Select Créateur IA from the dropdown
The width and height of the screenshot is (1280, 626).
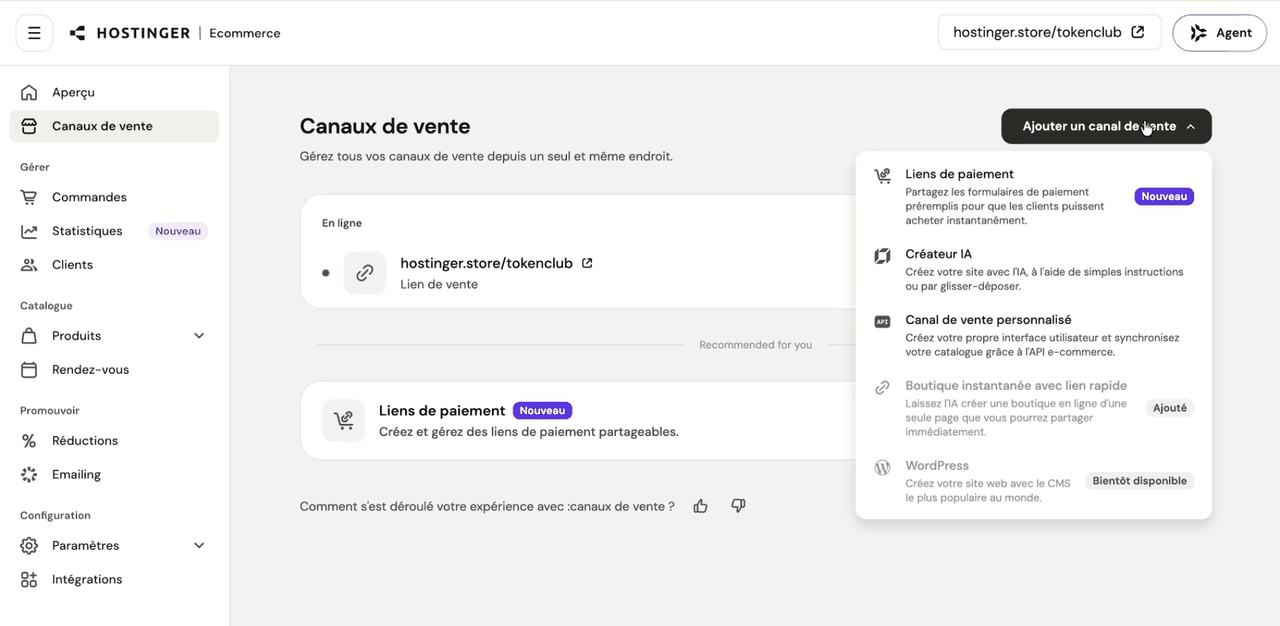click(x=1033, y=270)
